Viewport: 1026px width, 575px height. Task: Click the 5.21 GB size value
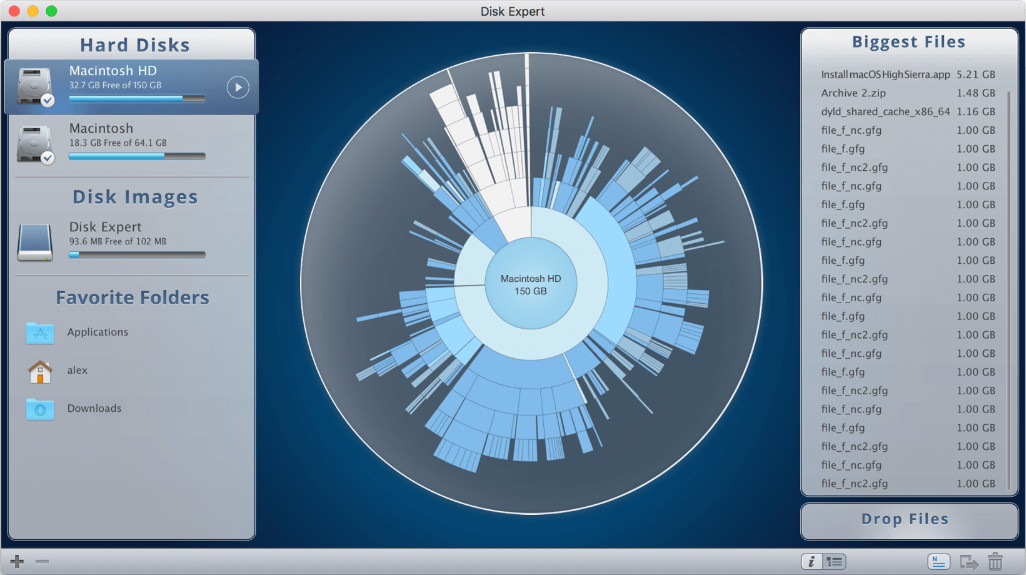click(x=976, y=75)
